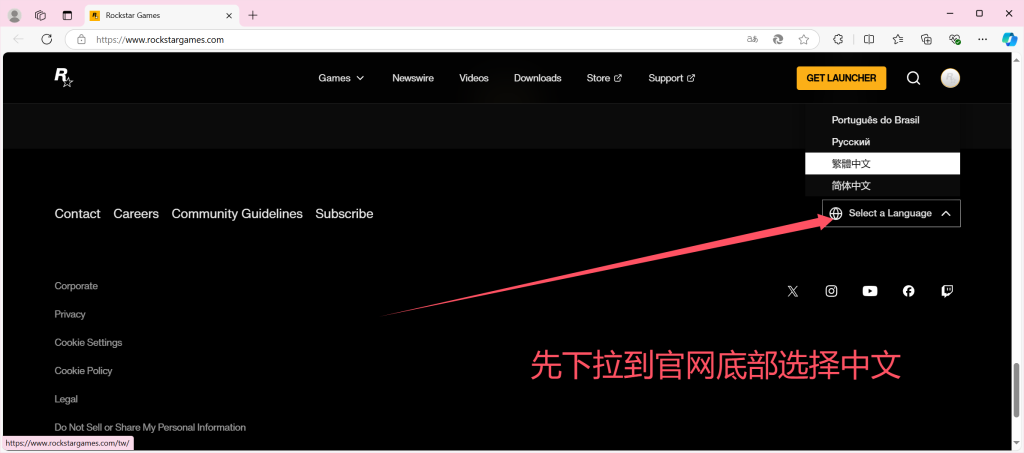Click the Subscribe link
1024x453 pixels.
coord(344,213)
